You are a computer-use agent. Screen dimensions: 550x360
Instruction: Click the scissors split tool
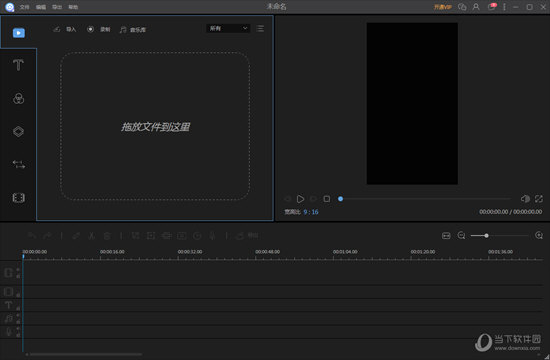[92, 236]
